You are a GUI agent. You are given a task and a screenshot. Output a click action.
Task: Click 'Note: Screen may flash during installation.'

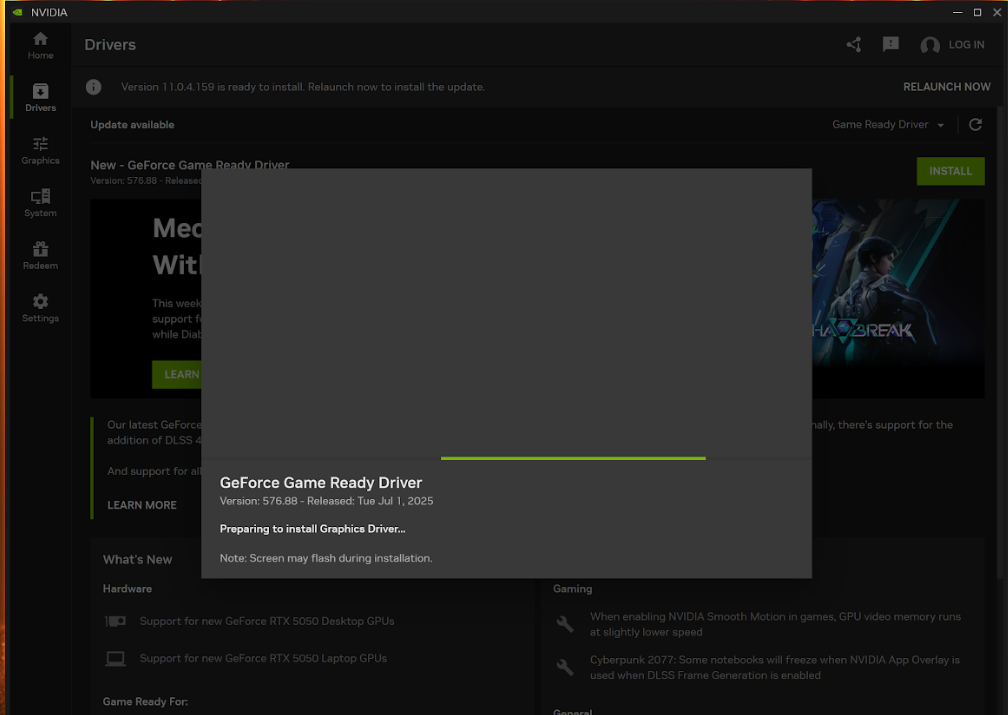[326, 558]
